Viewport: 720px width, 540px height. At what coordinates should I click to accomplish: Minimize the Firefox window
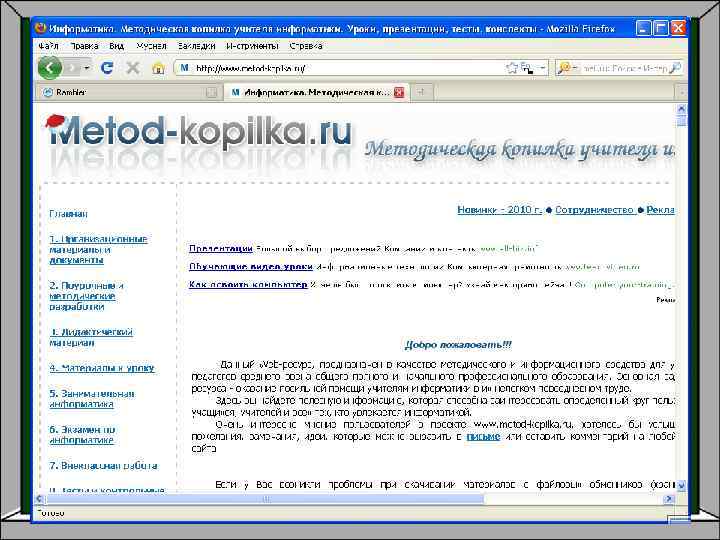point(643,28)
